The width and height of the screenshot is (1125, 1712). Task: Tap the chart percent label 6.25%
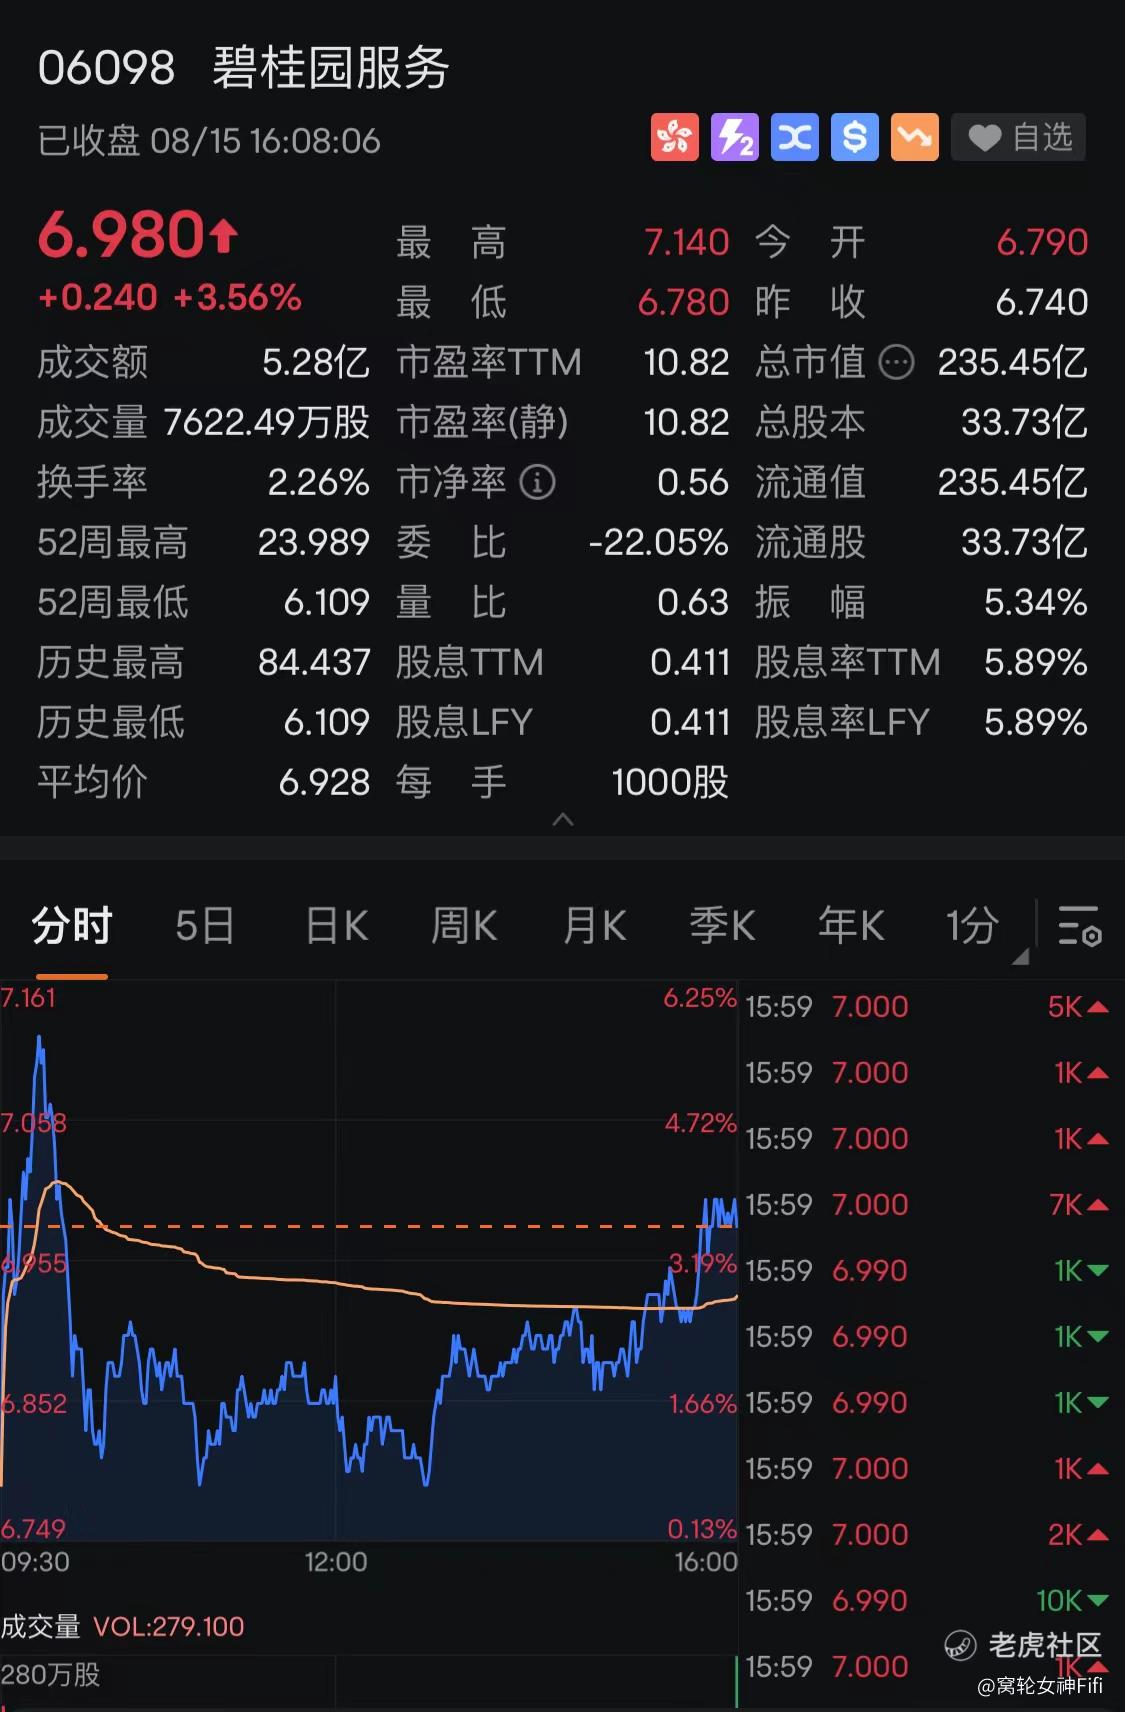[700, 998]
